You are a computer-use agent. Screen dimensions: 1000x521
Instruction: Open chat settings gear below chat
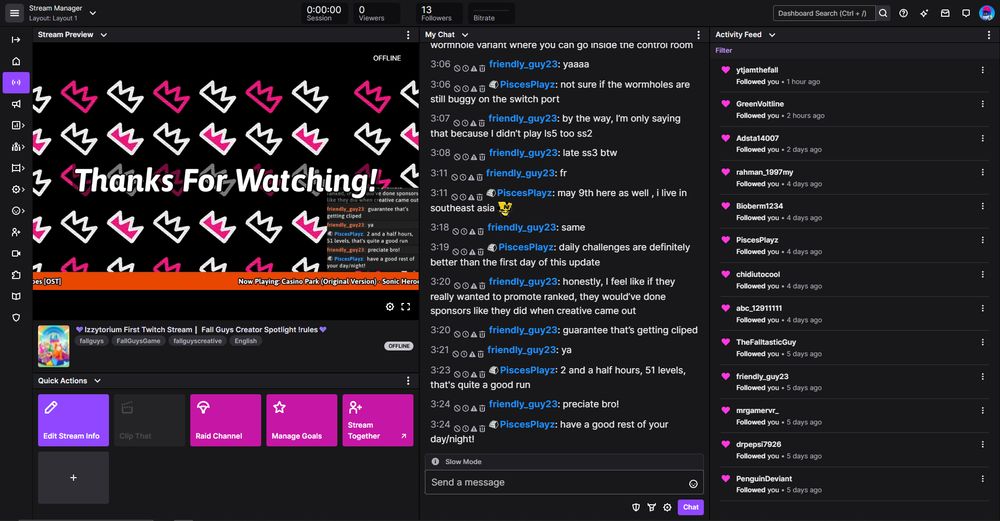tap(667, 508)
